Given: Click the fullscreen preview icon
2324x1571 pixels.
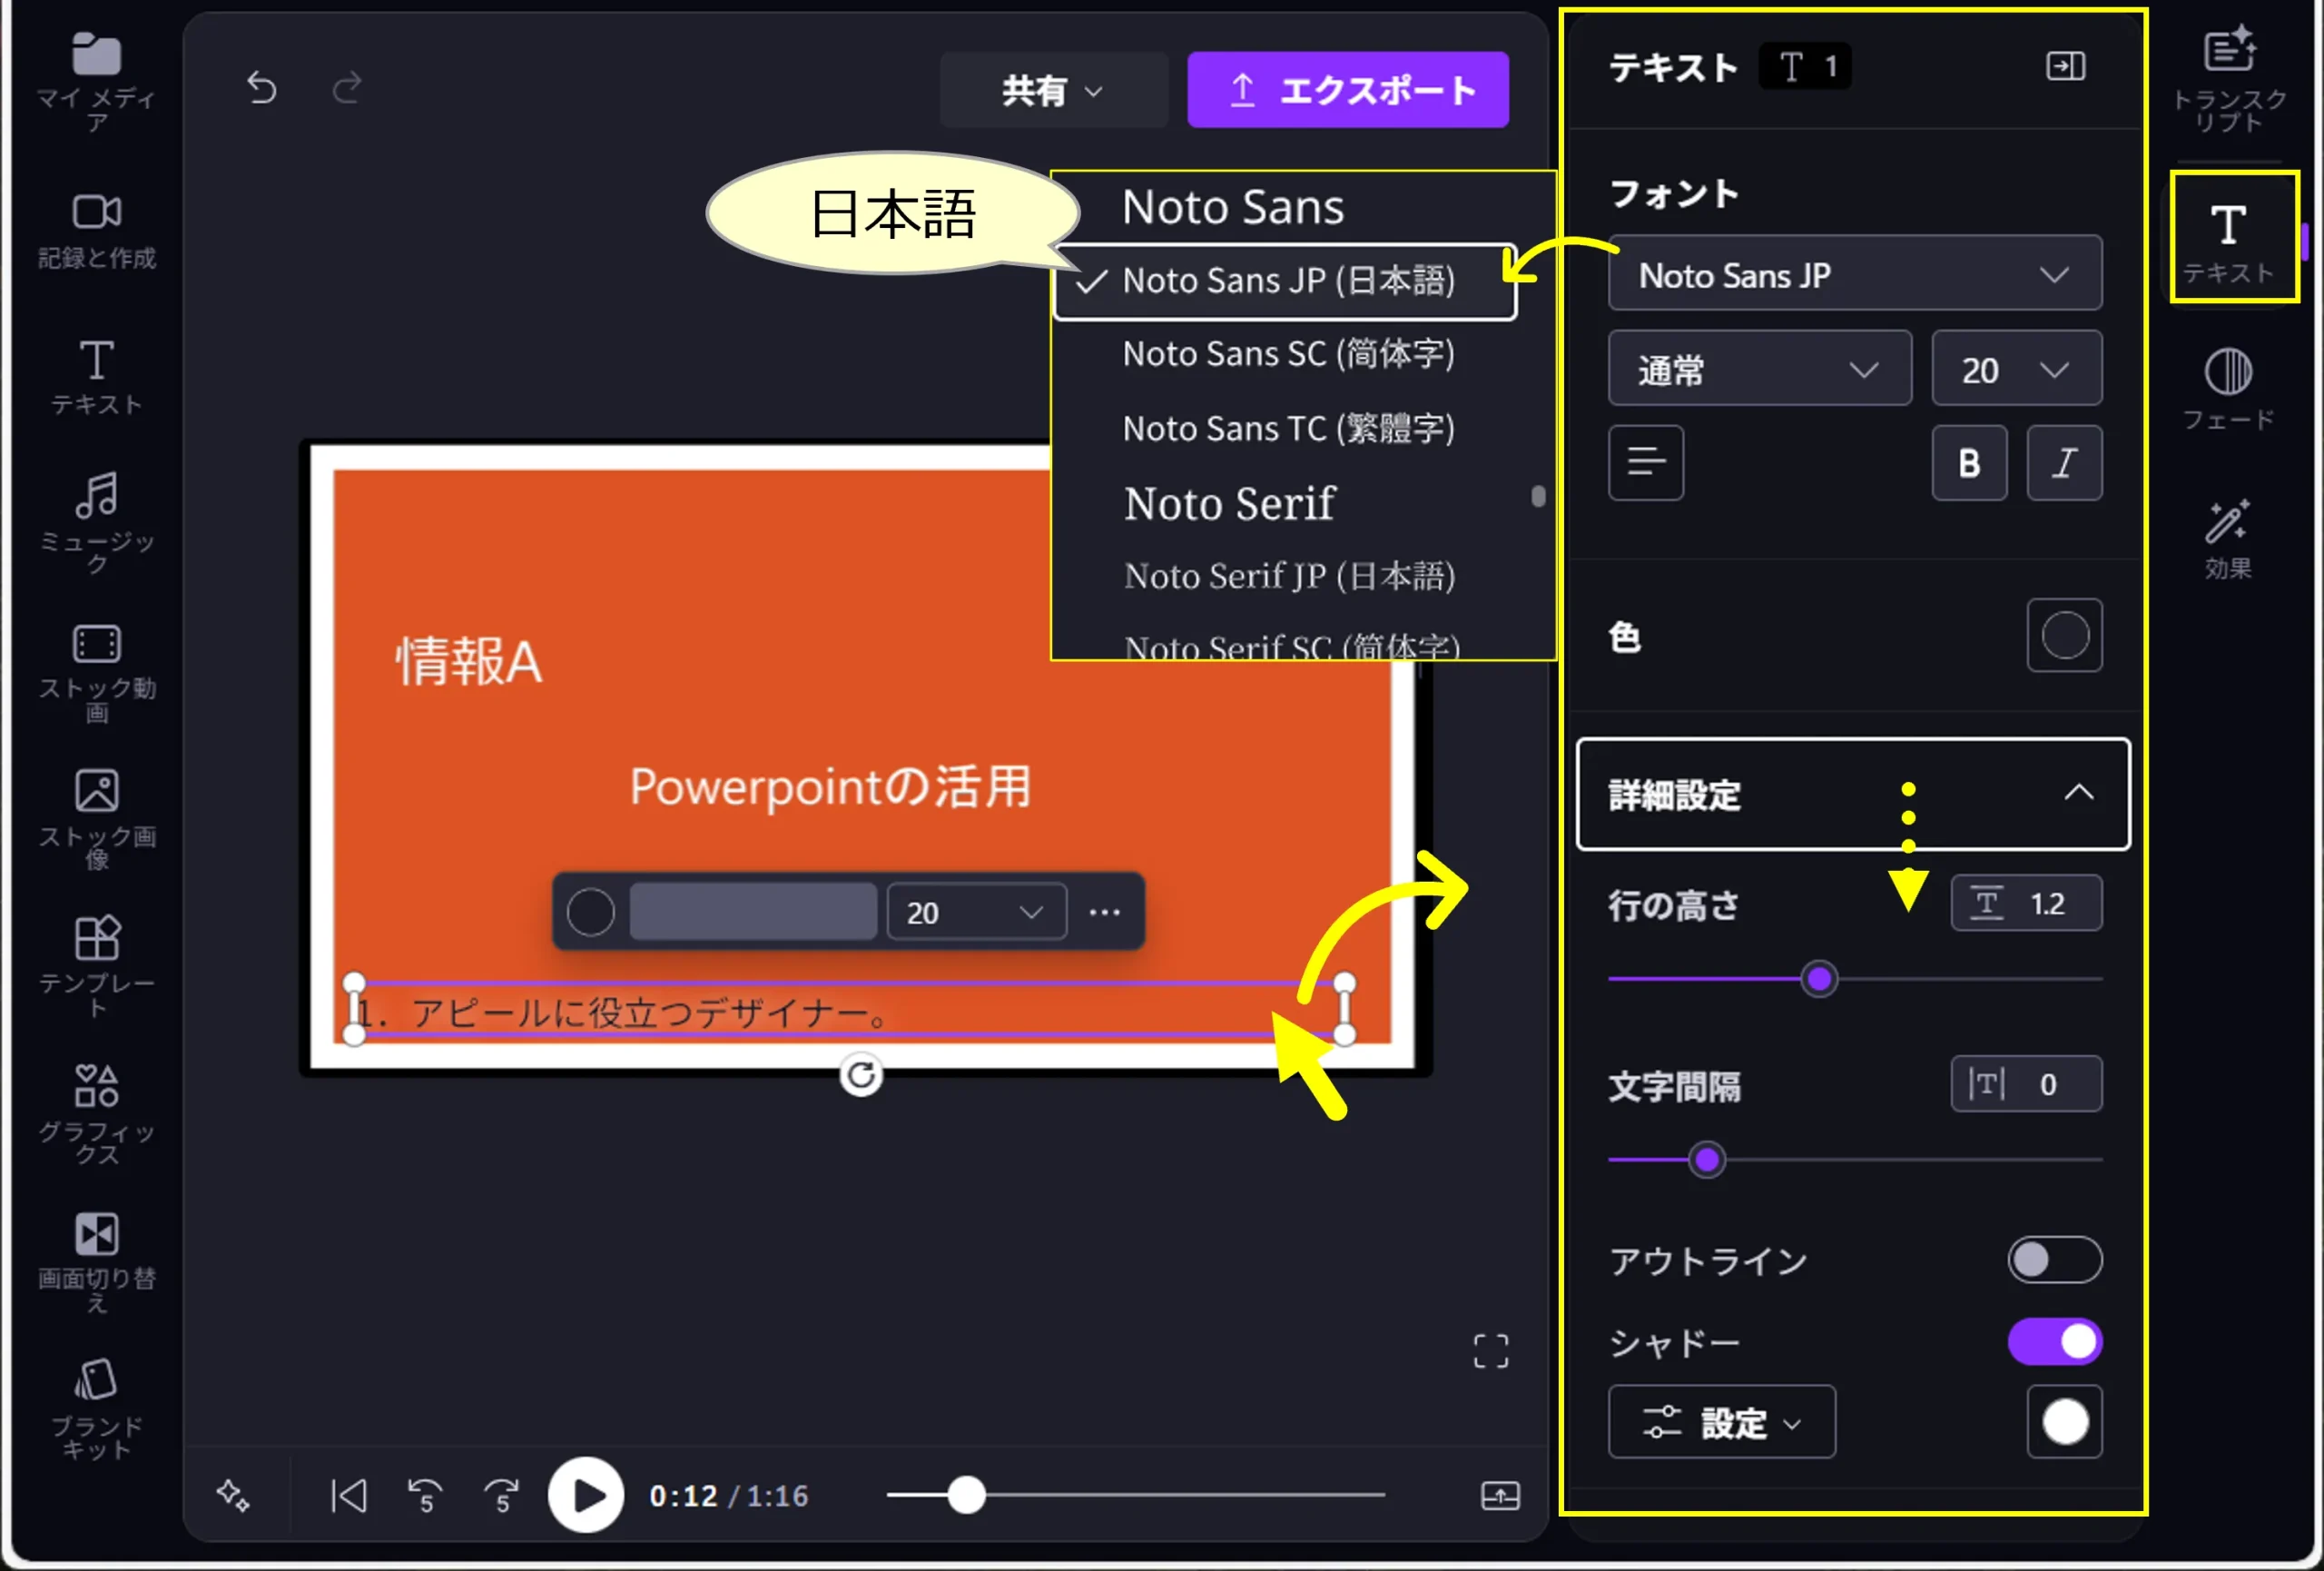Looking at the screenshot, I should (1490, 1351).
